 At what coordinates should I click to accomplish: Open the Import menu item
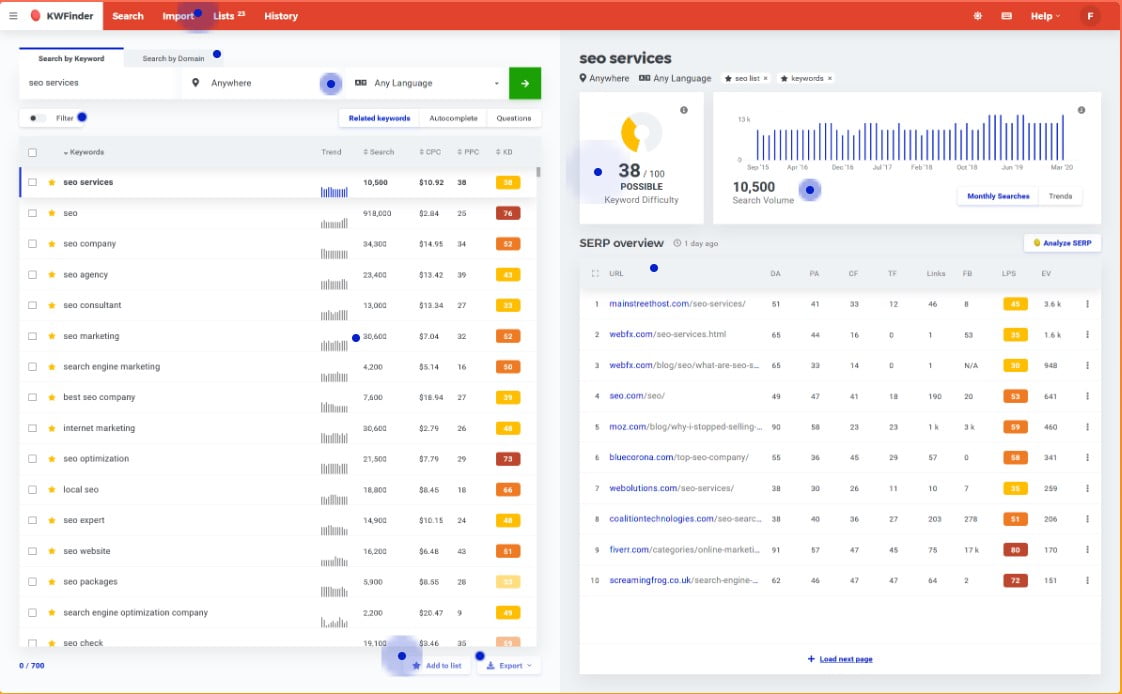click(x=177, y=16)
